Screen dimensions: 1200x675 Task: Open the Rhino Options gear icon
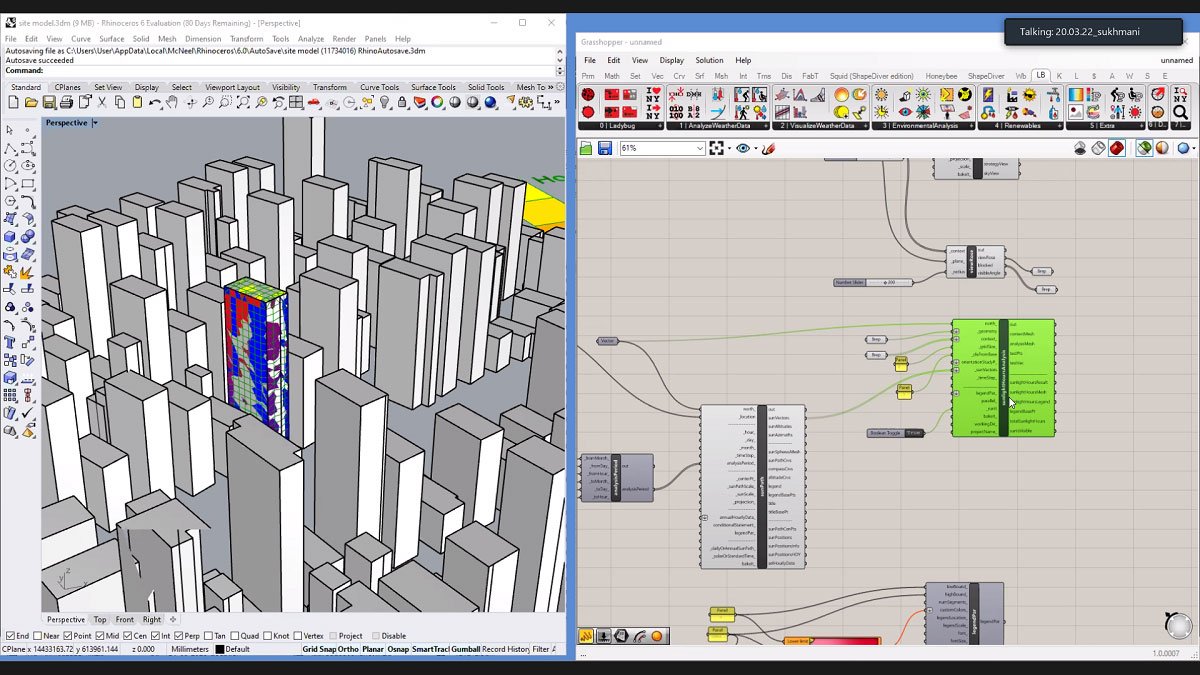click(524, 102)
